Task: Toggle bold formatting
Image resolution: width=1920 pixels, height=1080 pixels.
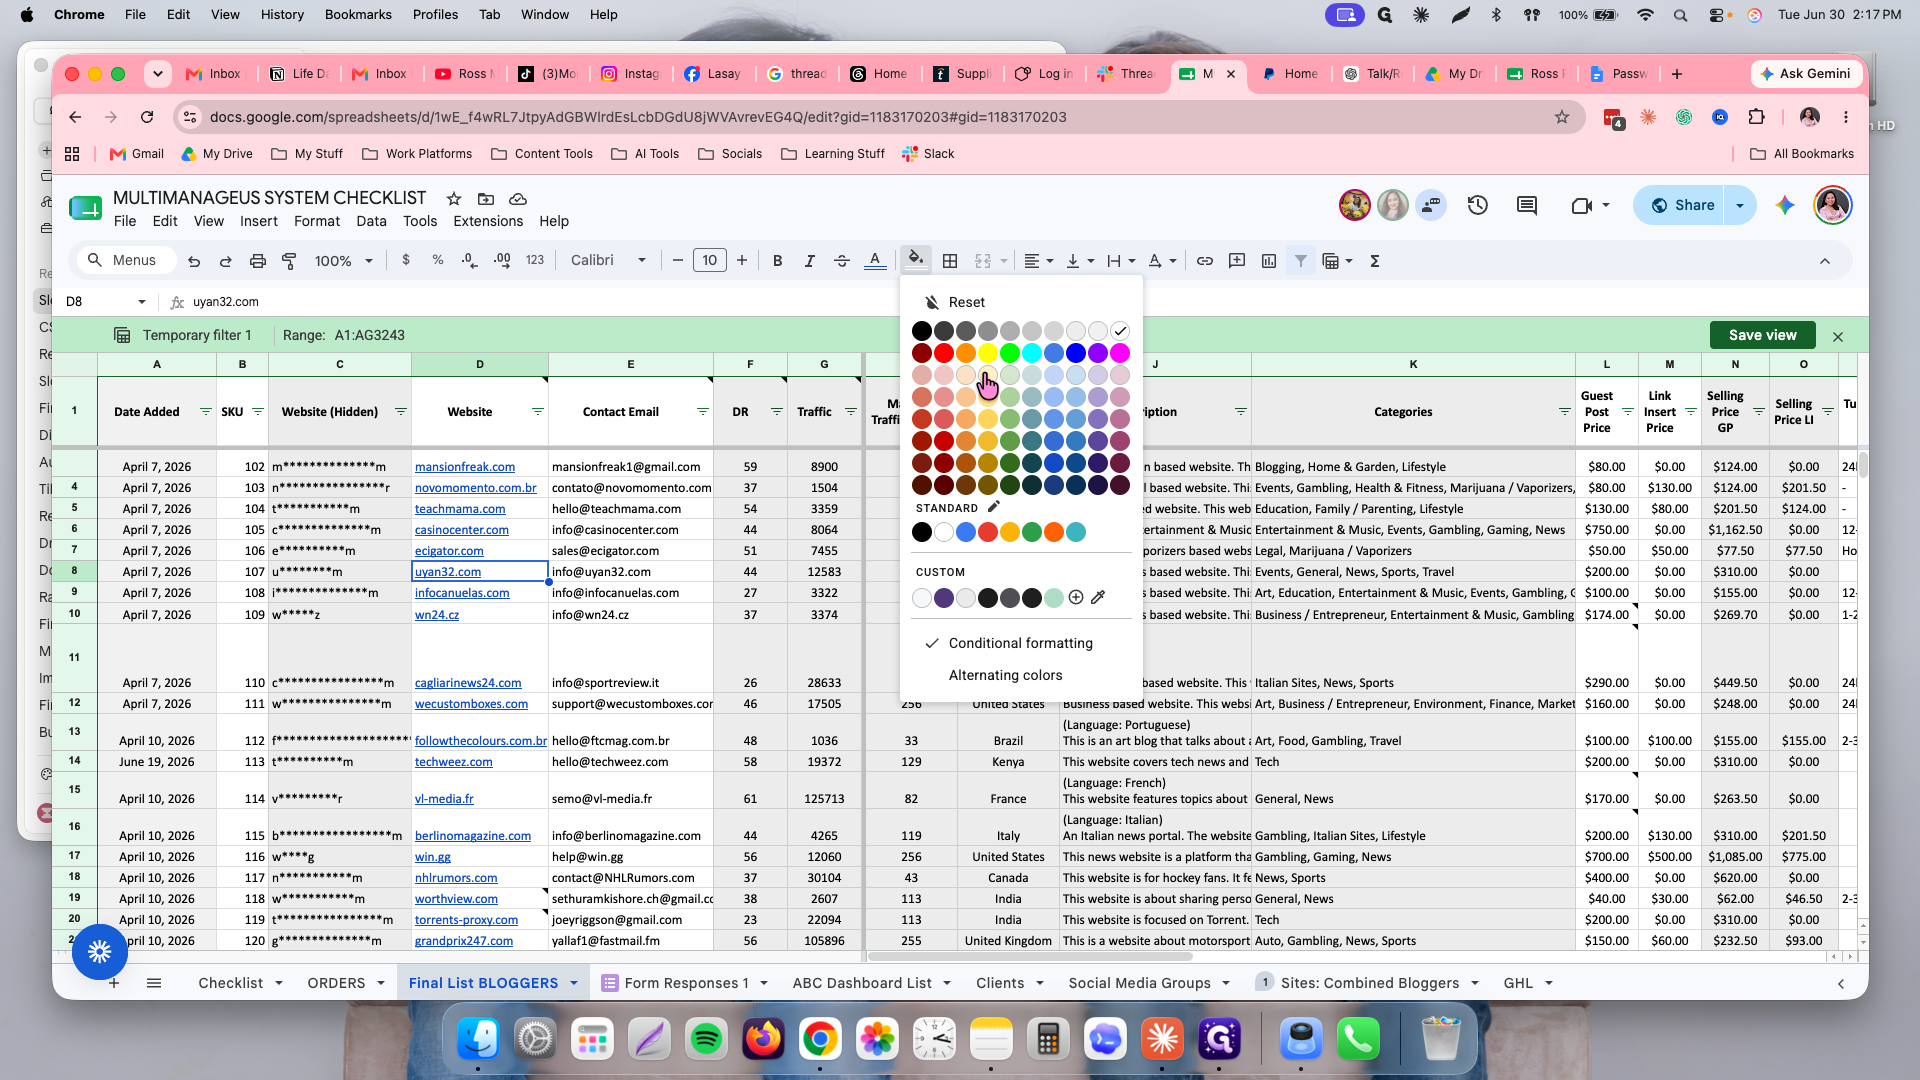Action: [777, 261]
